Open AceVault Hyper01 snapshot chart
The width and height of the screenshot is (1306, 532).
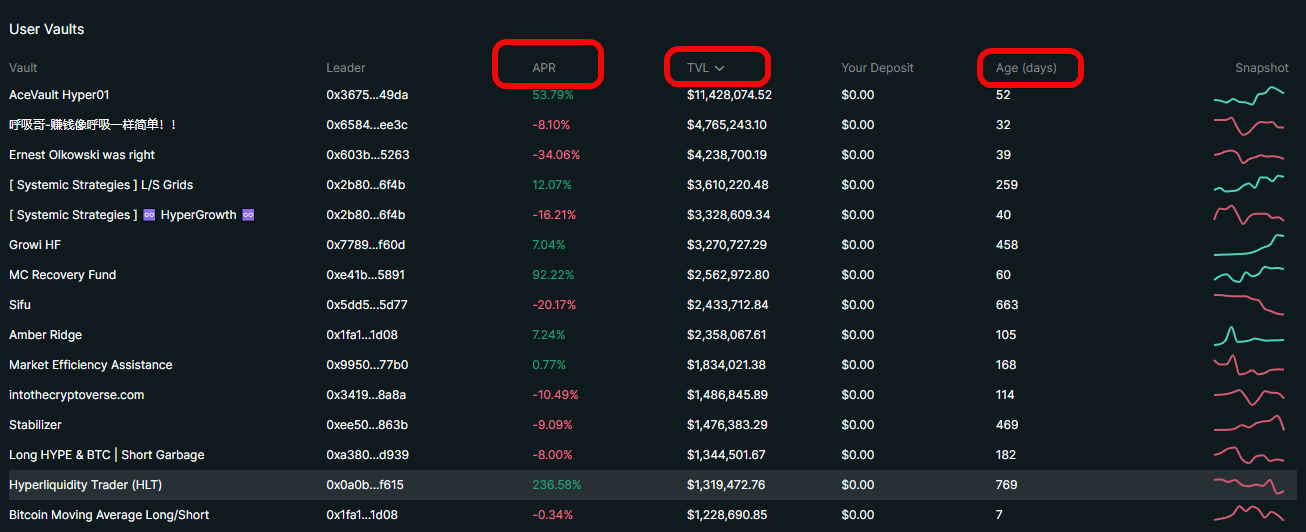coord(1249,96)
